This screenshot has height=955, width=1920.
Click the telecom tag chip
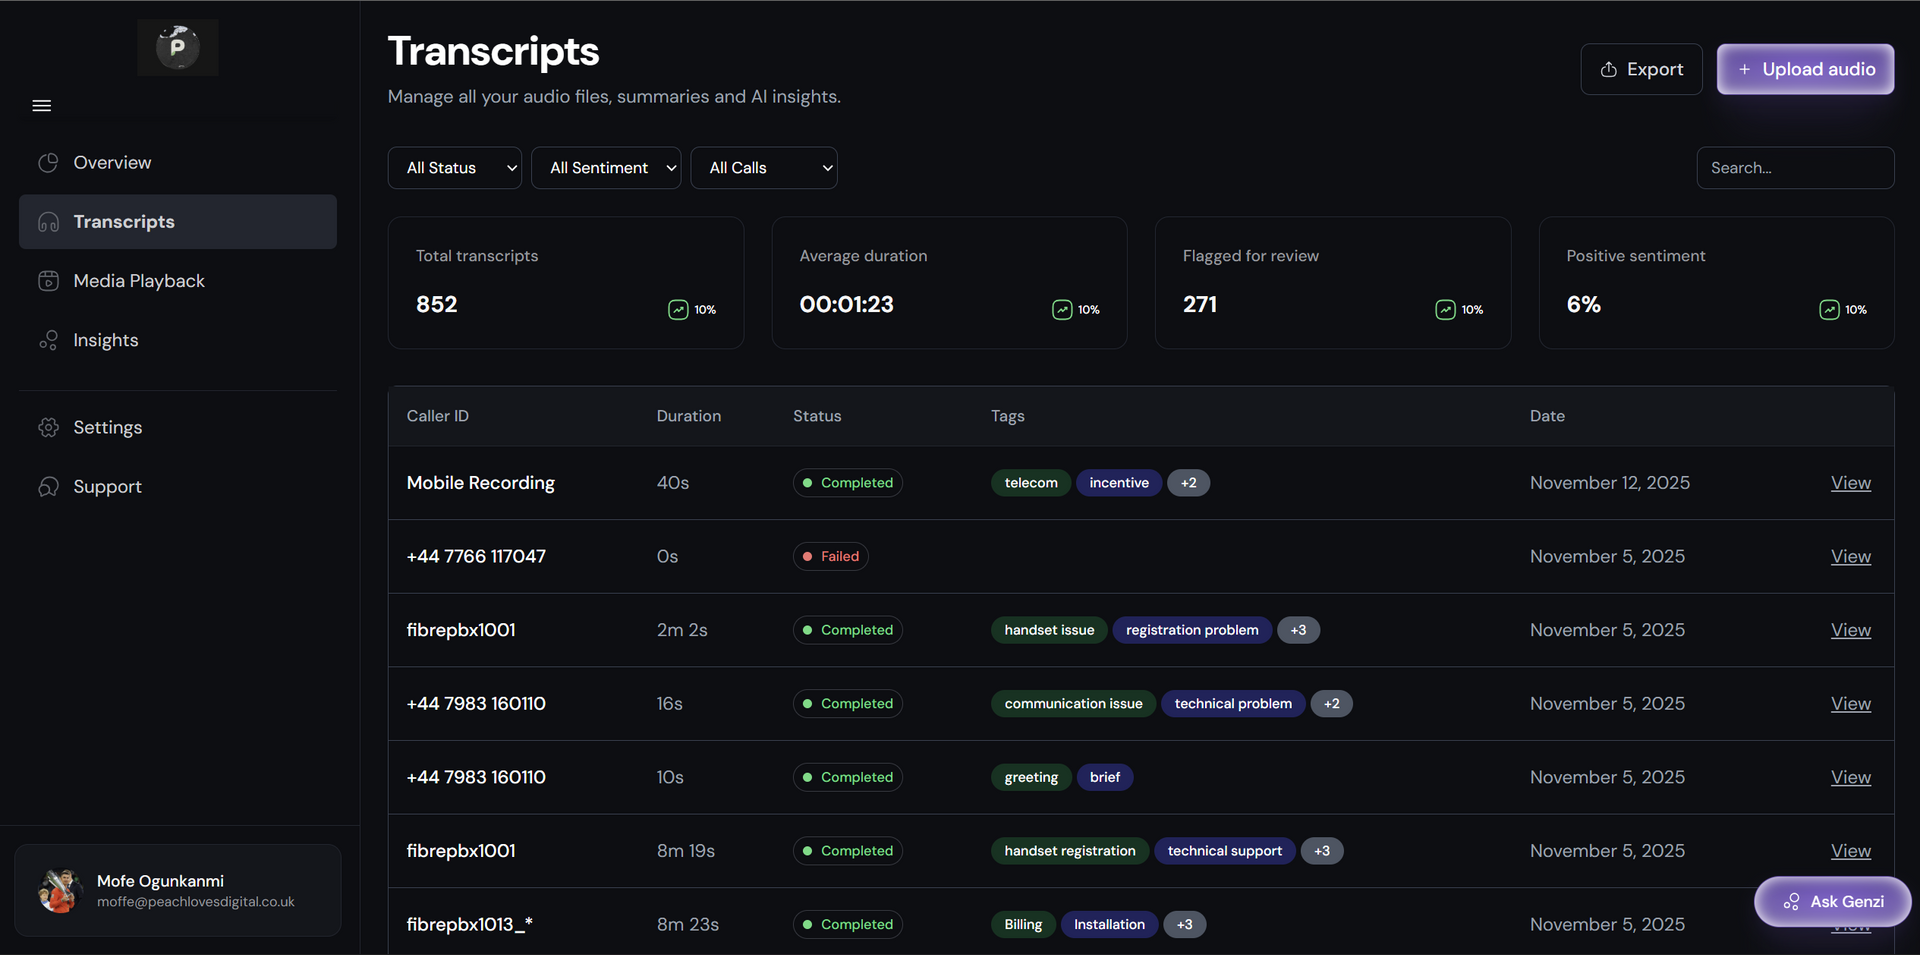pos(1030,483)
